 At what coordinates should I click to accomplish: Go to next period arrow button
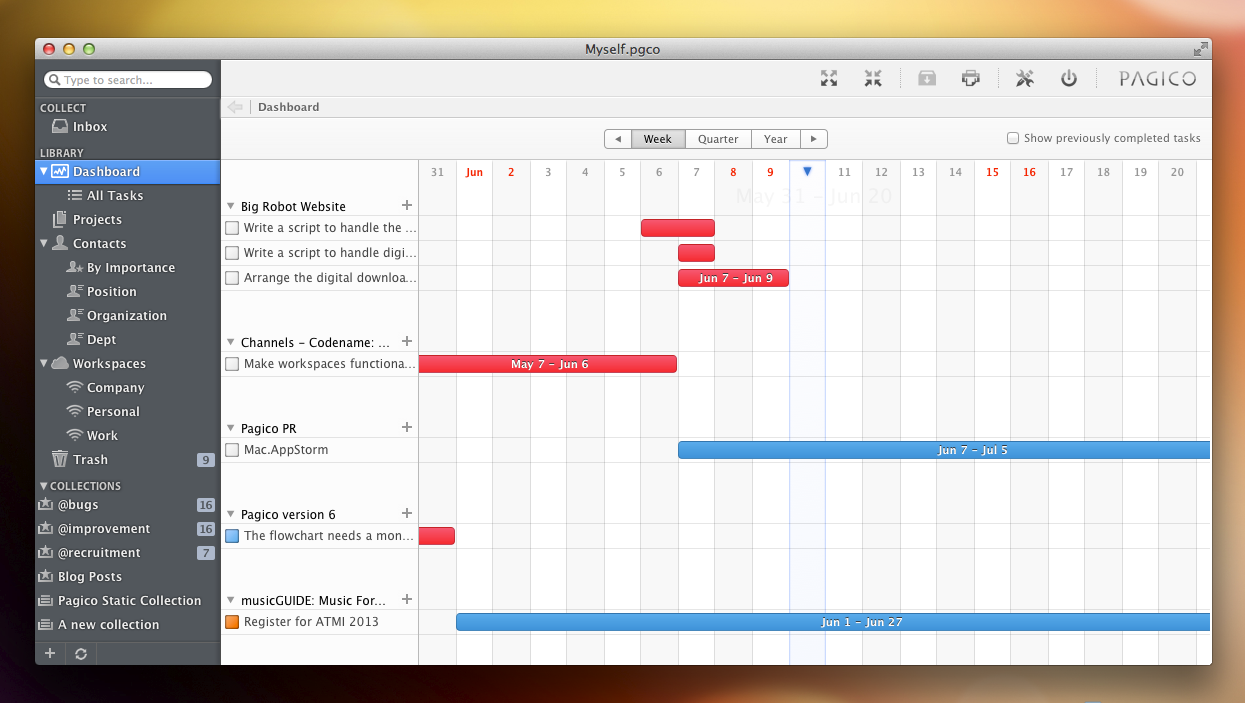[x=814, y=139]
